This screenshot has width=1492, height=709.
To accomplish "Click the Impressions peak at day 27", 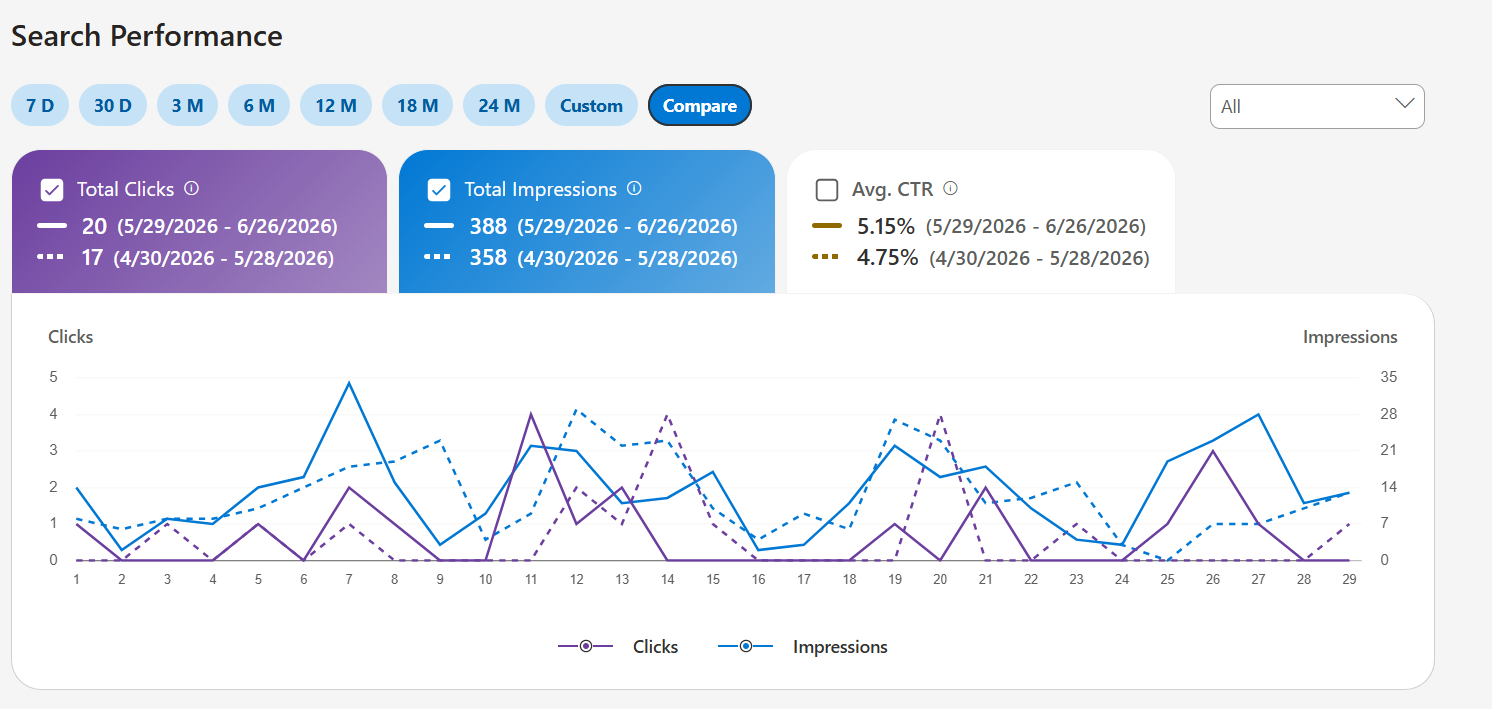I will 1258,414.
